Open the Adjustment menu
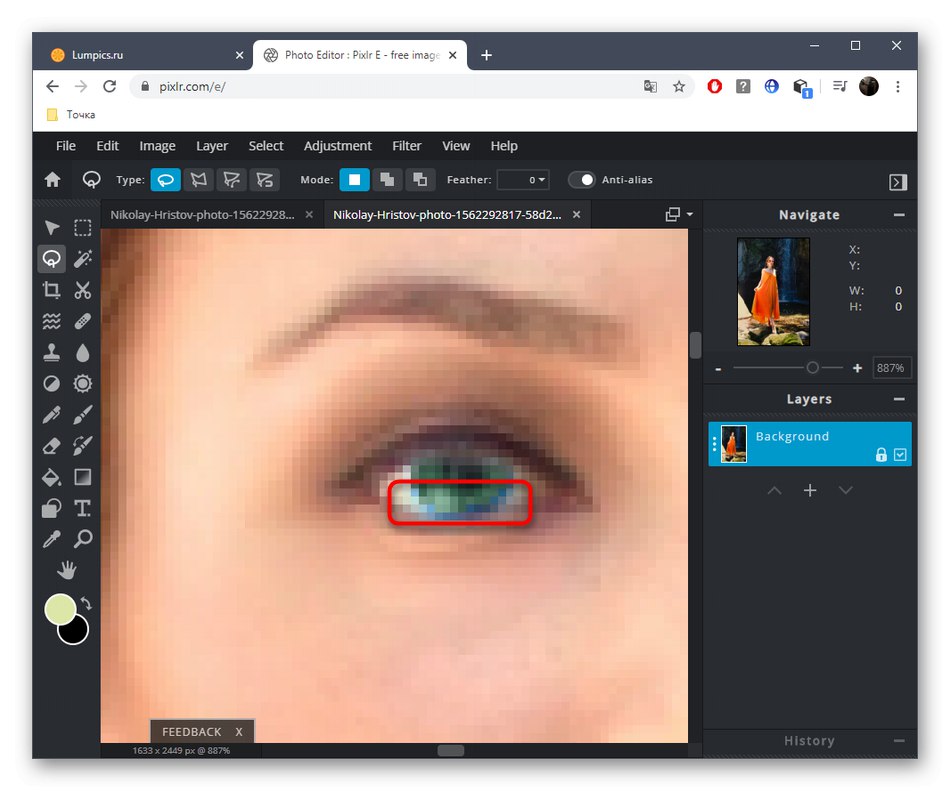950x791 pixels. (337, 146)
